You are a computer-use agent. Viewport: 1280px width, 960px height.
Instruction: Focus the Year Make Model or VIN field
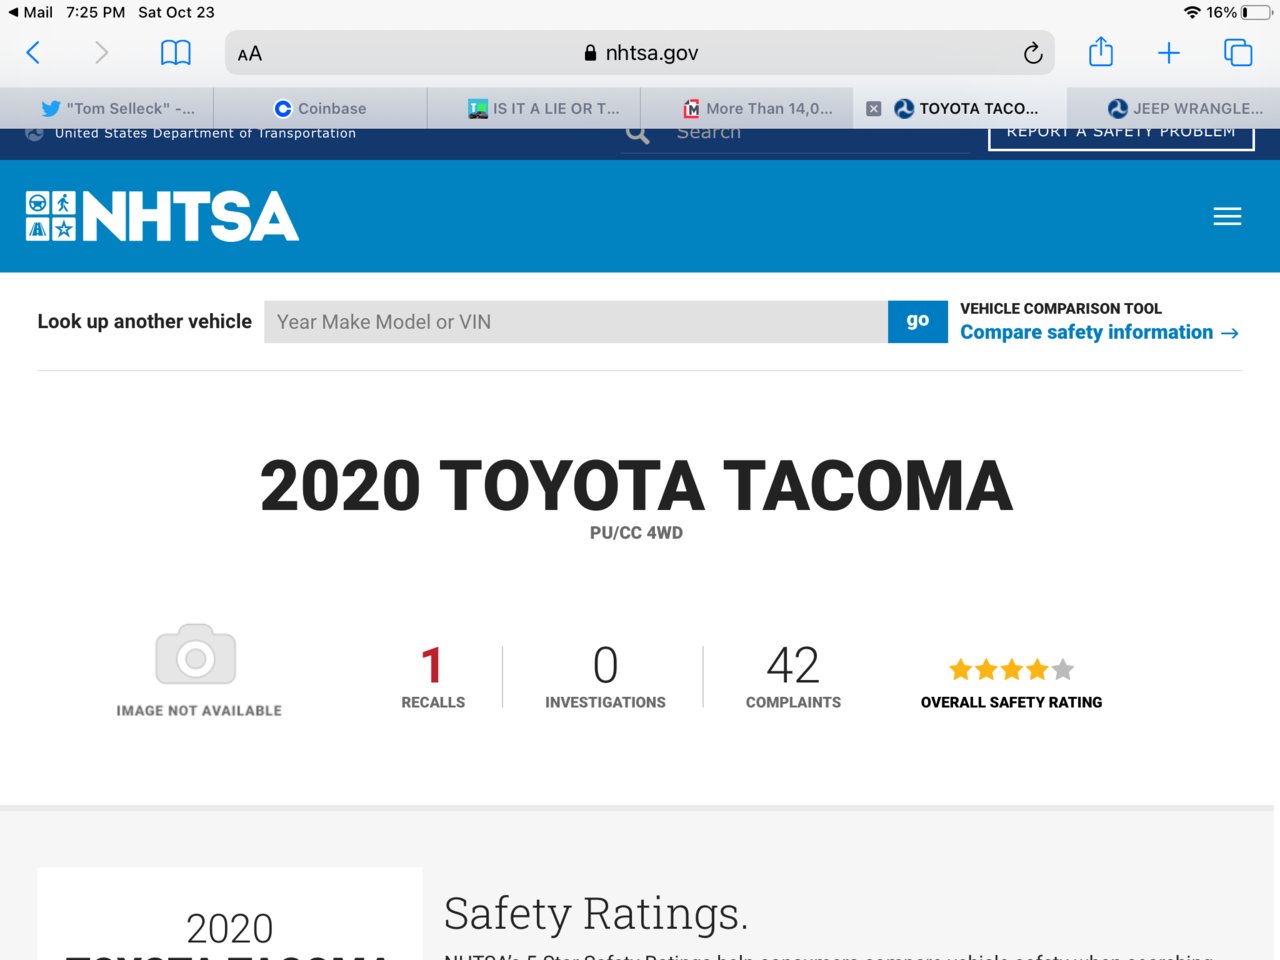(x=576, y=322)
